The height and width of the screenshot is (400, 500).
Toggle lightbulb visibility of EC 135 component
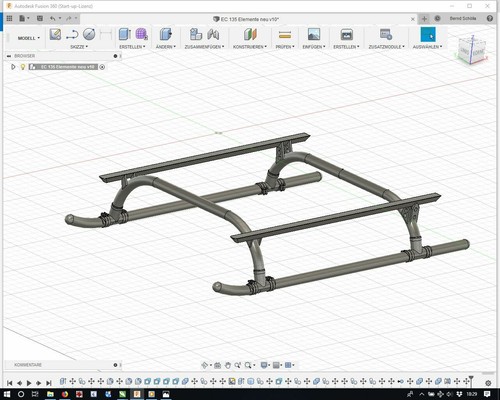click(x=23, y=67)
